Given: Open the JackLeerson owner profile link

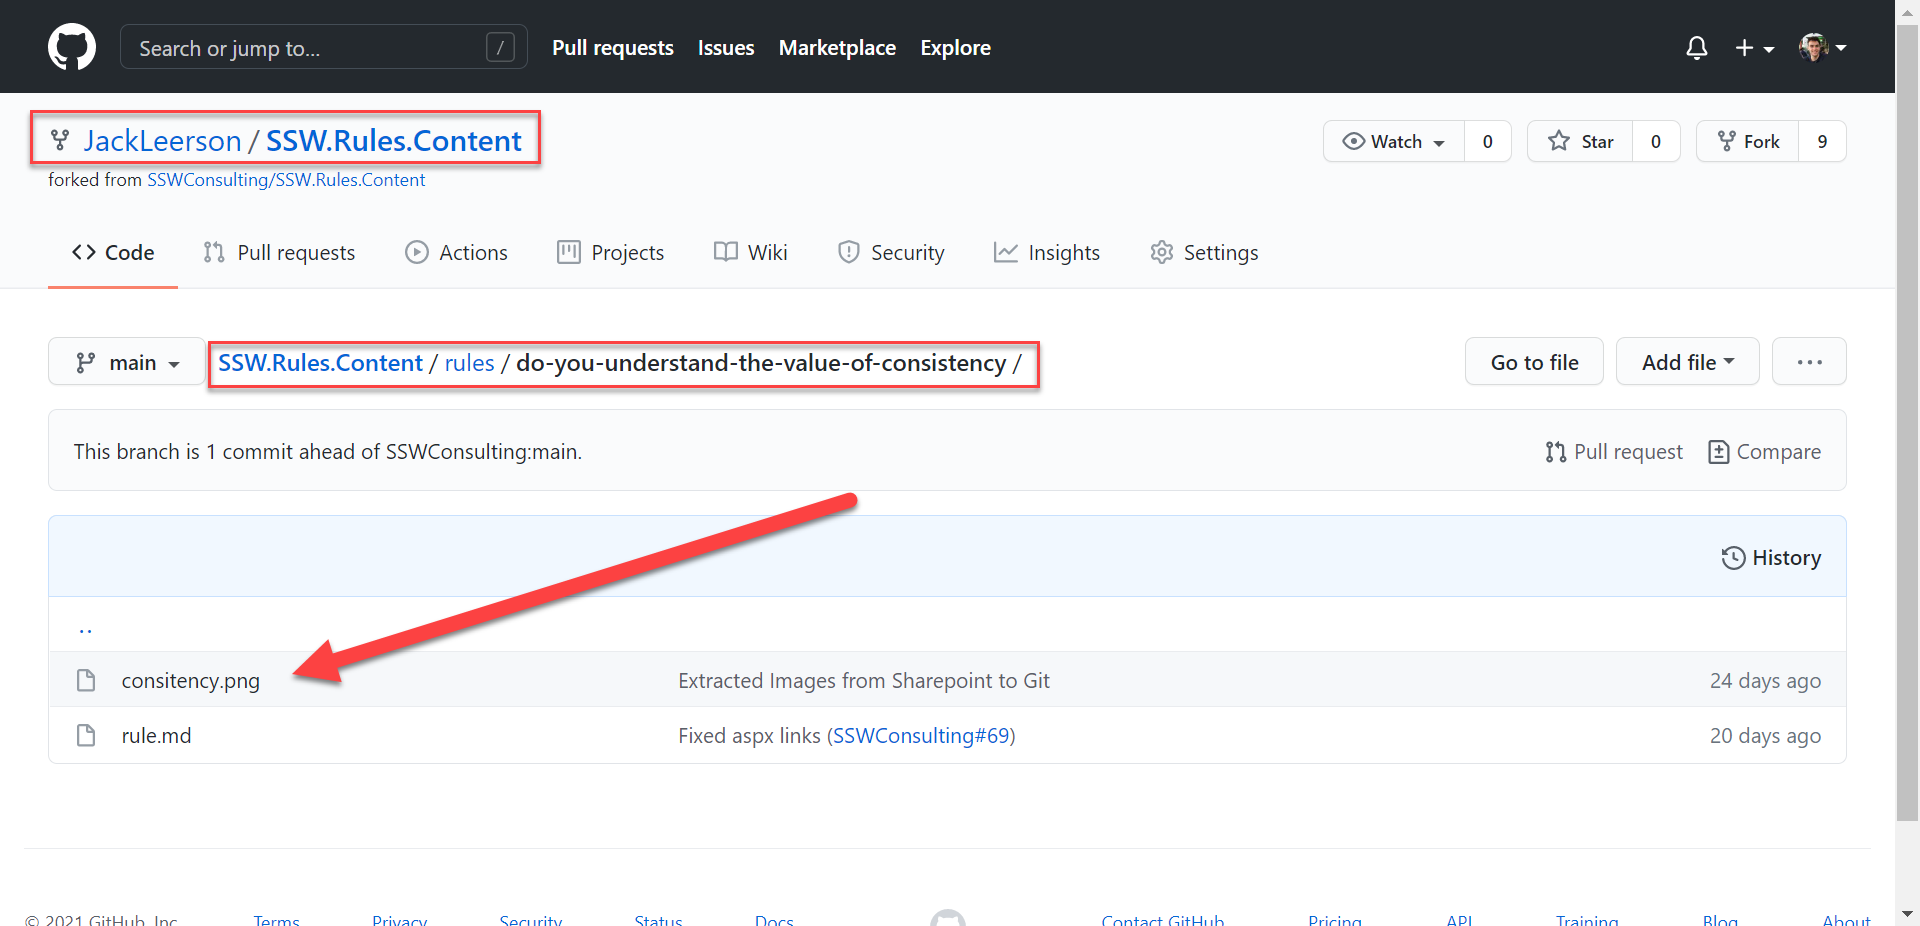Looking at the screenshot, I should [x=162, y=141].
